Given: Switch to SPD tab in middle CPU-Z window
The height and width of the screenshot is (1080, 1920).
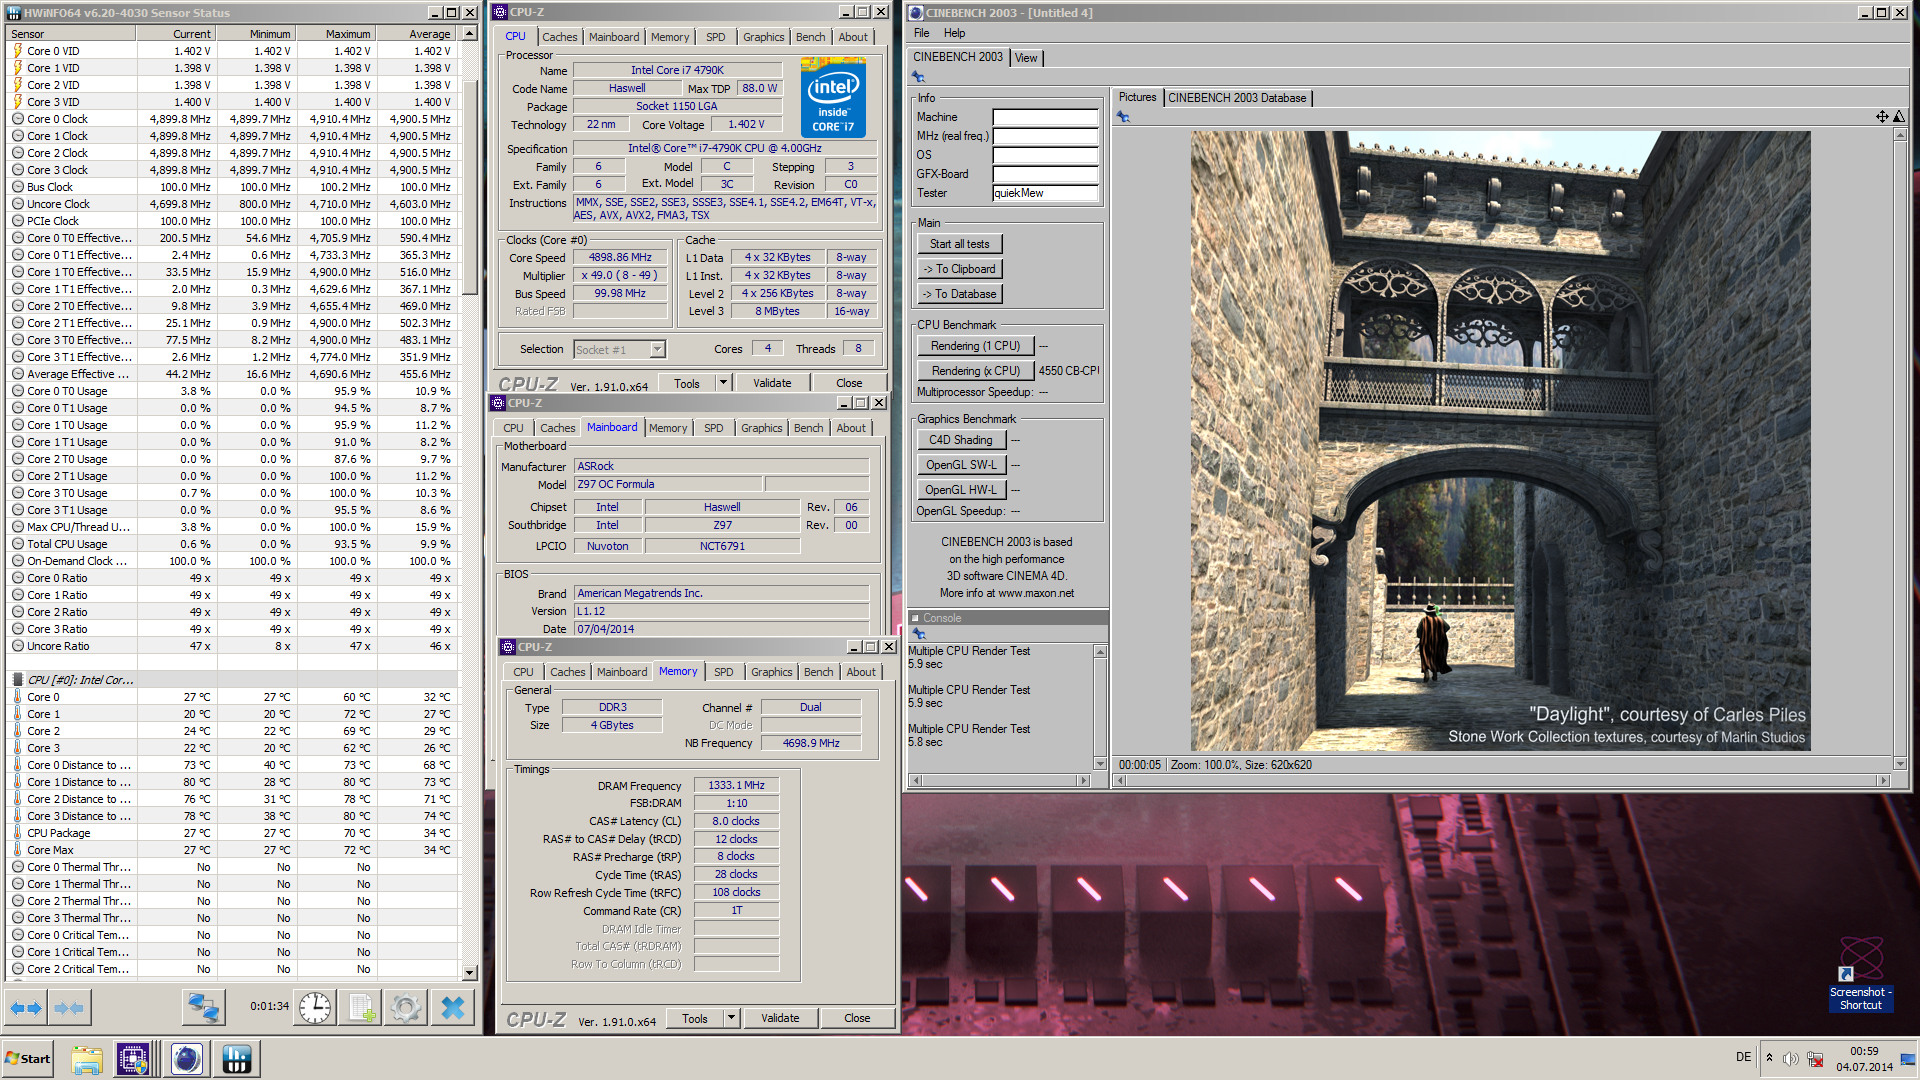Looking at the screenshot, I should pos(713,428).
